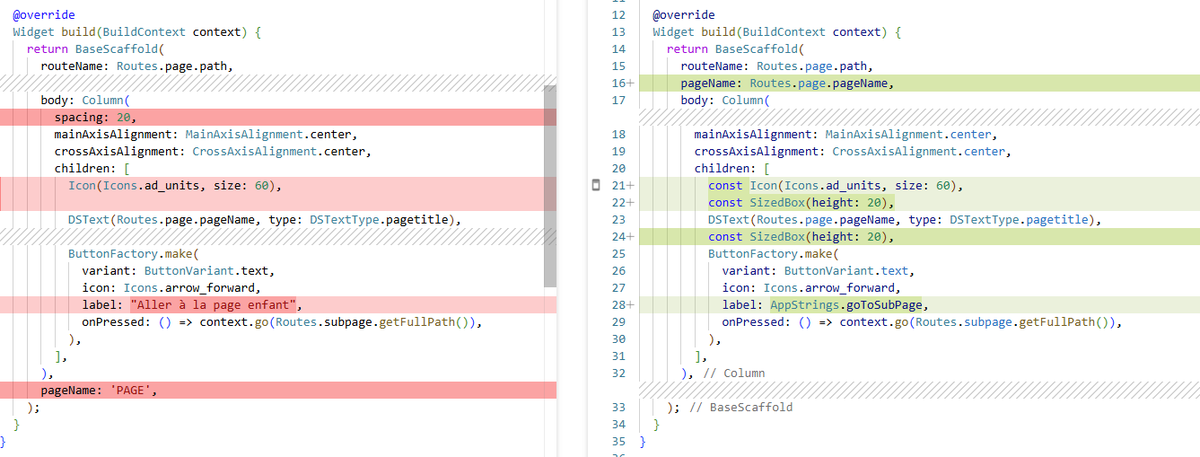The height and width of the screenshot is (457, 1200).
Task: Click the DSText pagetitle line in left pane
Action: [264, 220]
